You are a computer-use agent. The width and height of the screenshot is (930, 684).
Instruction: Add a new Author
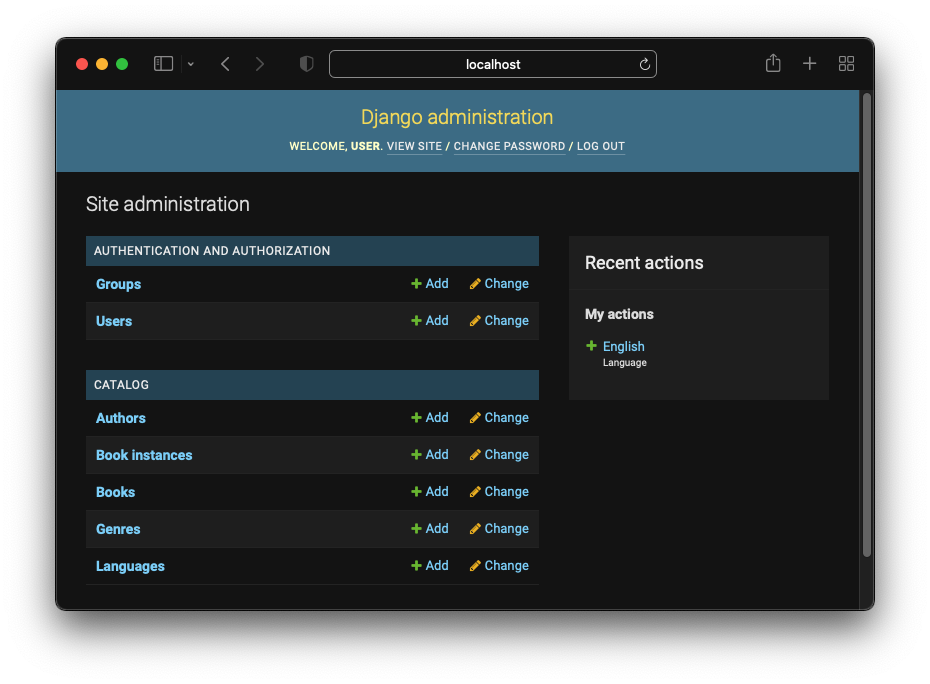pos(430,418)
